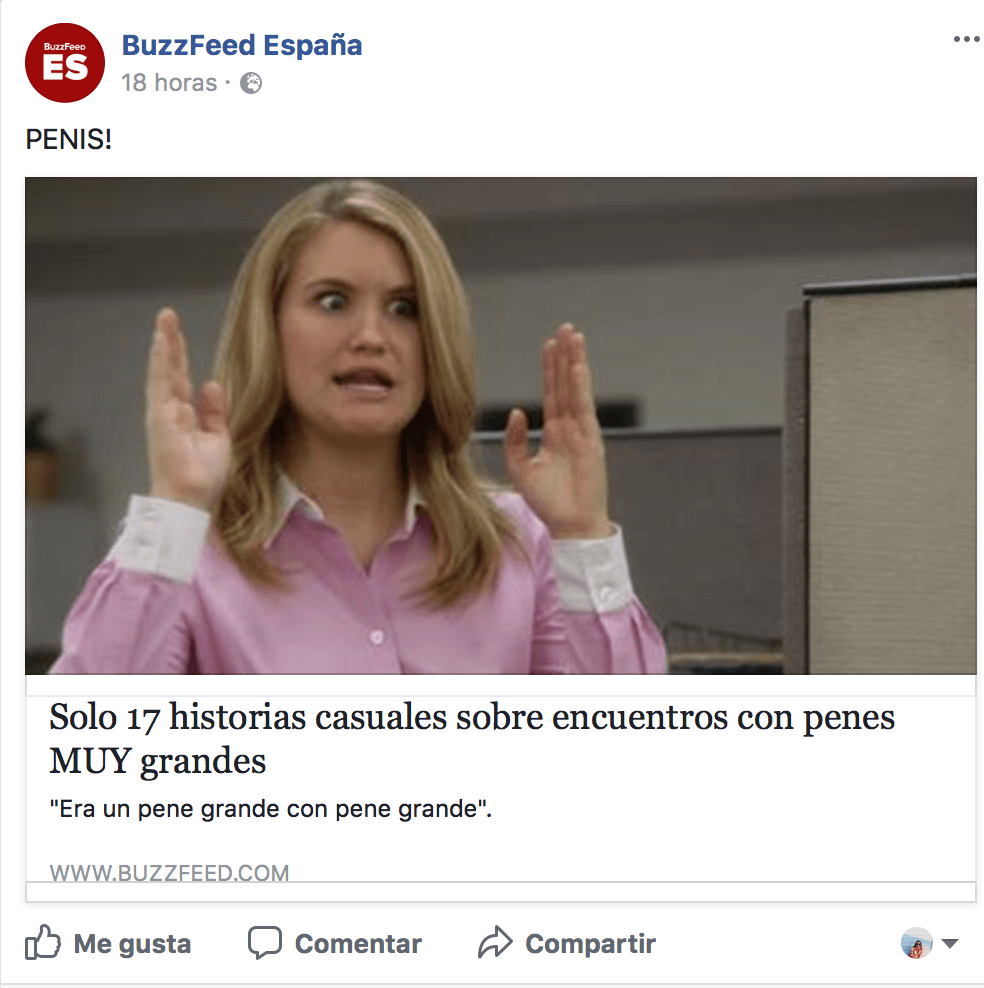
Task: Click the small profile avatar beside dropdown
Action: tap(917, 943)
